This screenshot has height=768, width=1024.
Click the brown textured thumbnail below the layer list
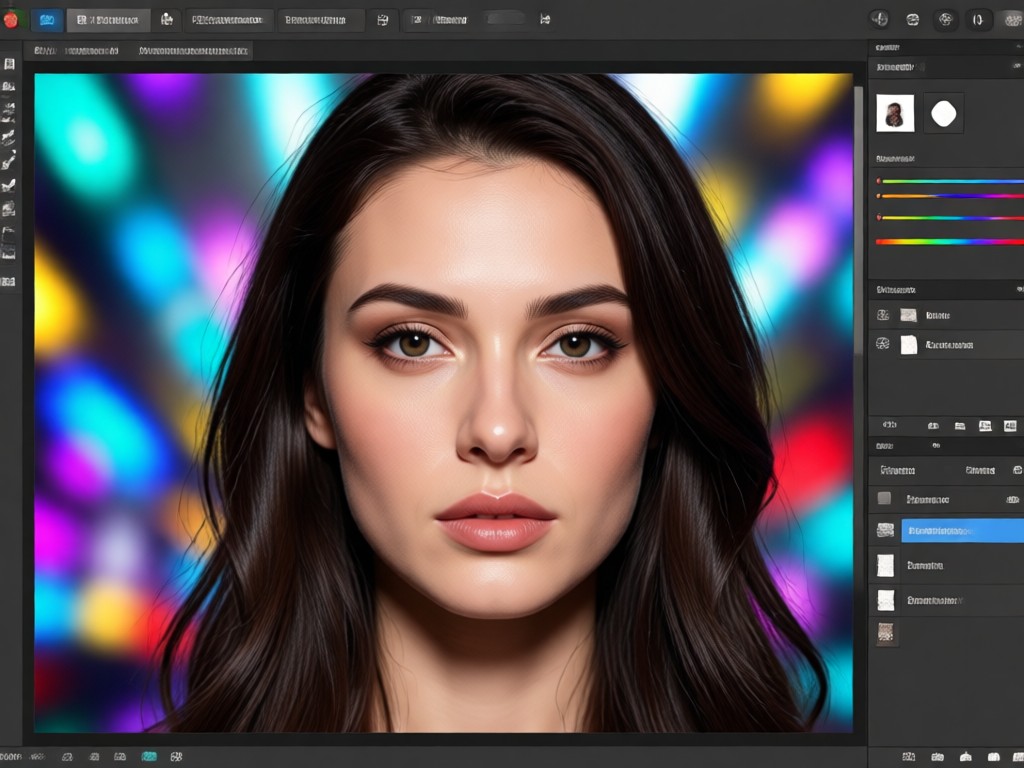(886, 632)
